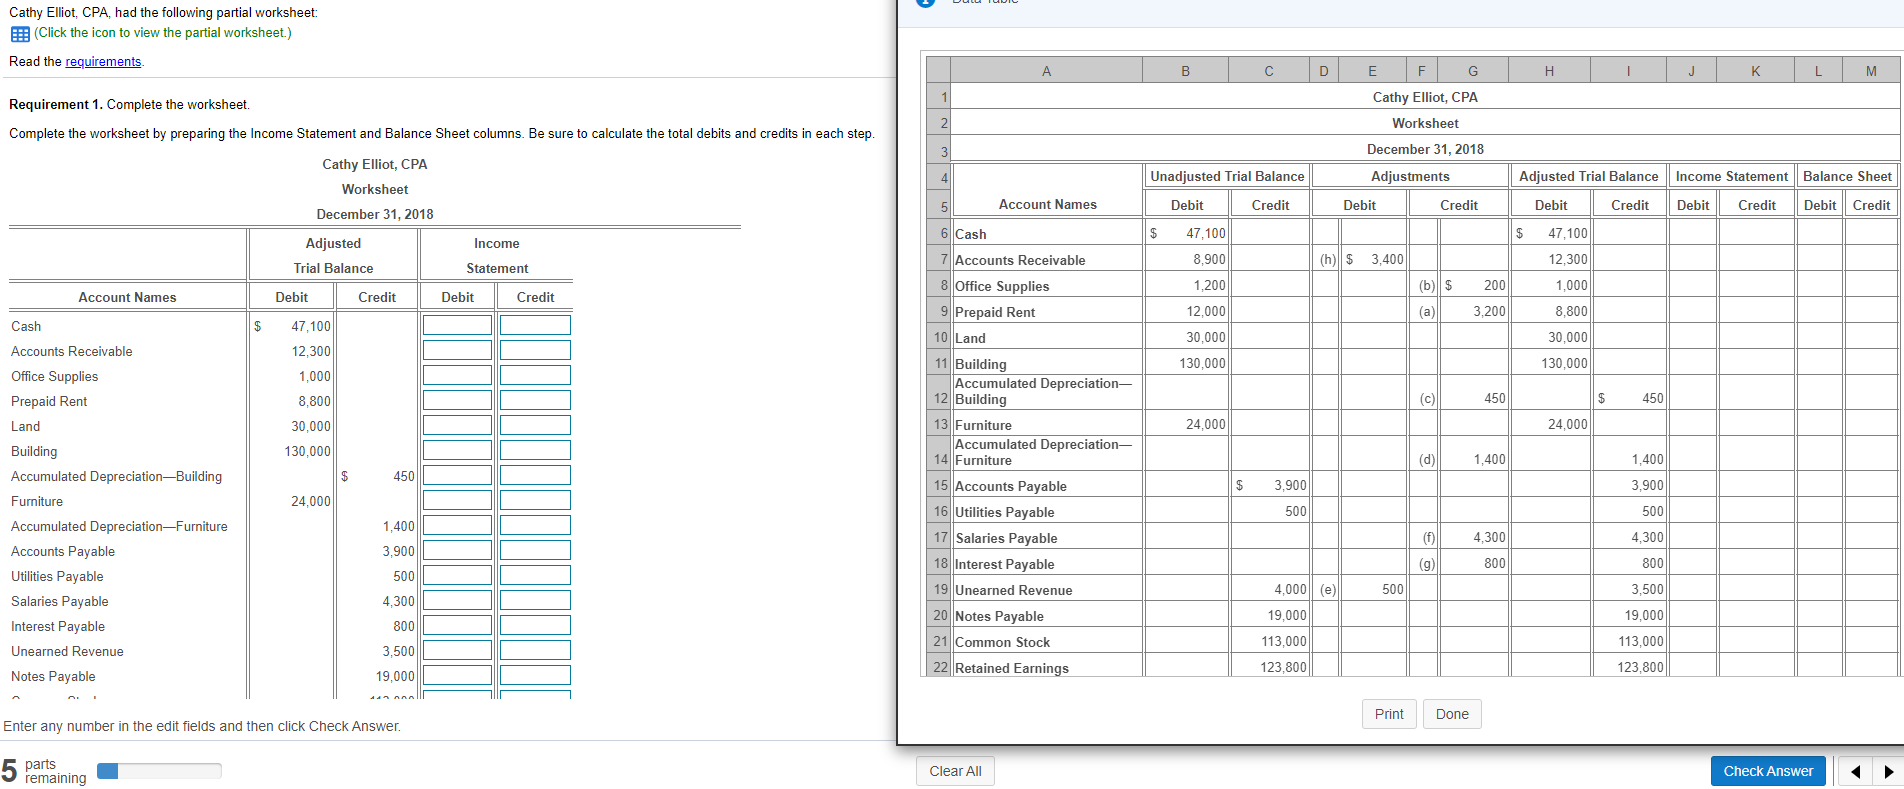Select Notes Payable Income Statement credit input
The image size is (1904, 789).
pos(535,675)
